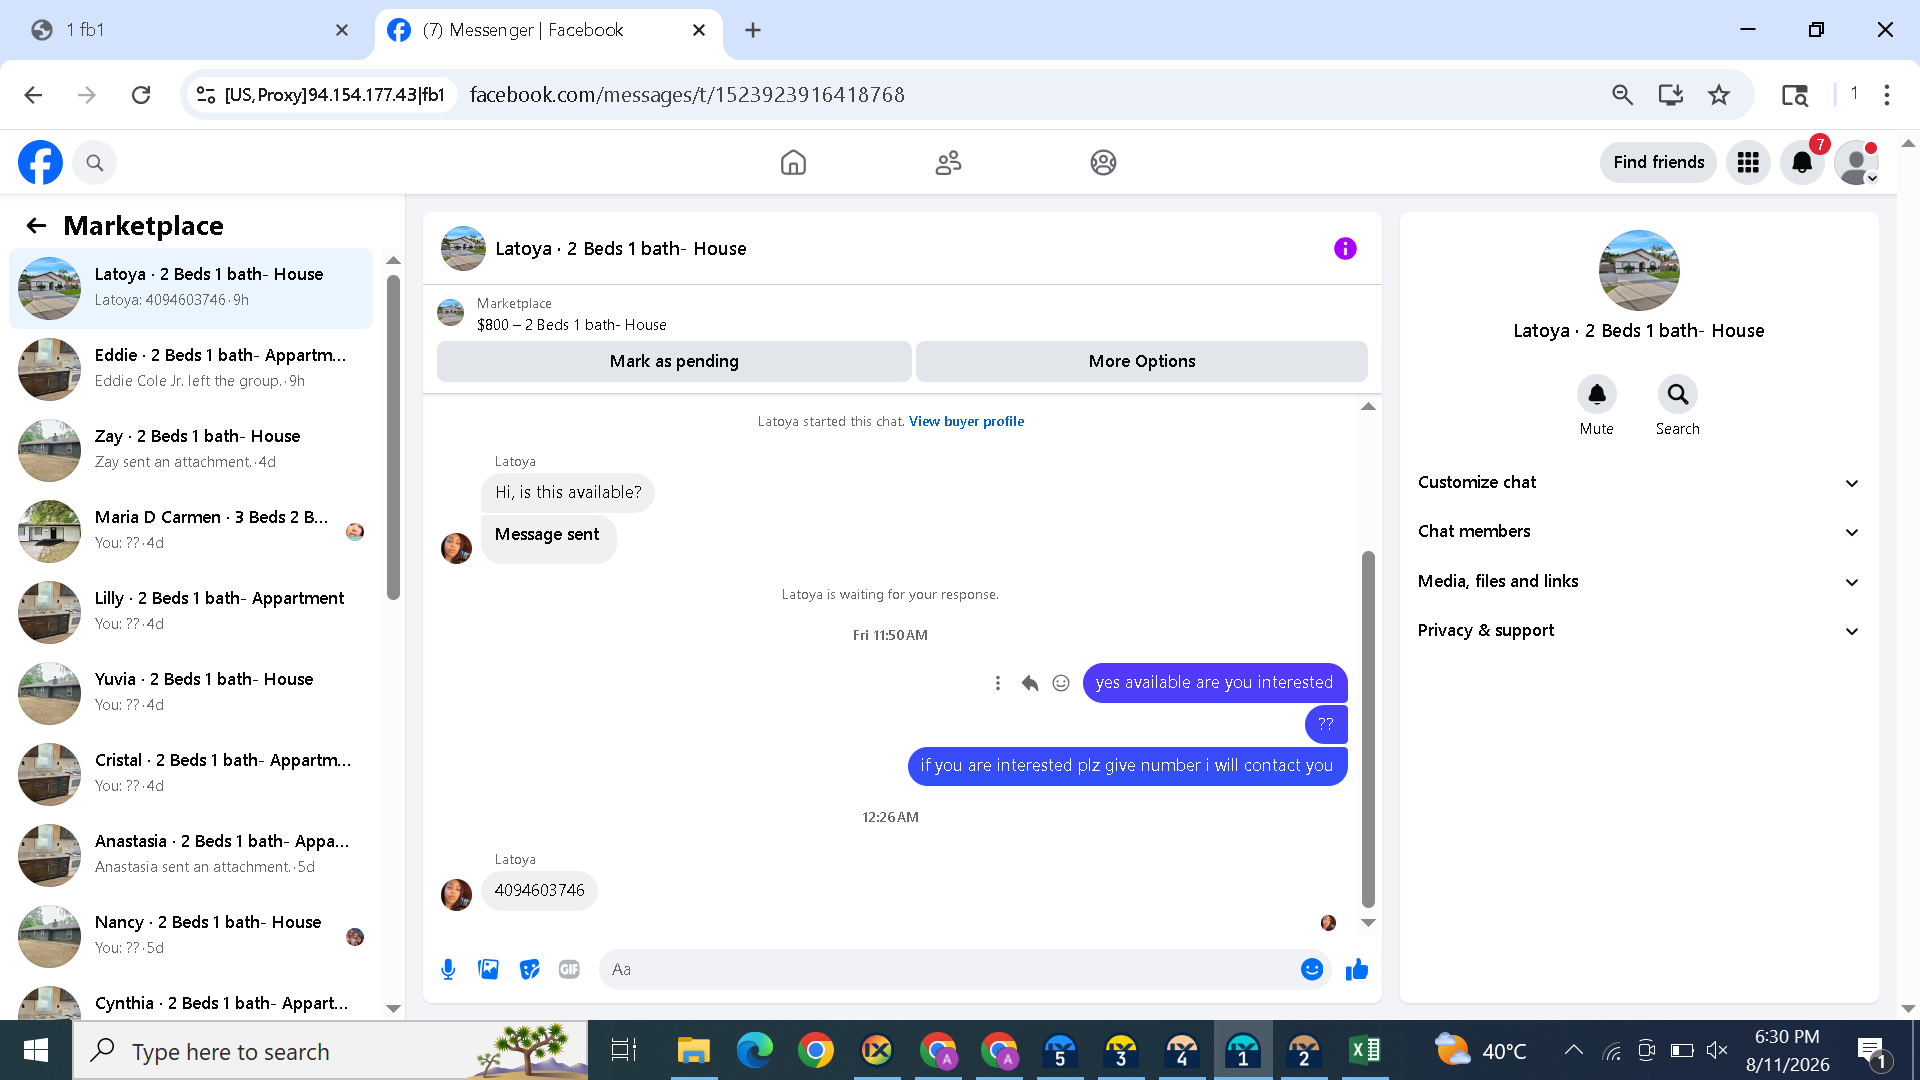
Task: Click the large listing photo in info panel
Action: (1639, 270)
